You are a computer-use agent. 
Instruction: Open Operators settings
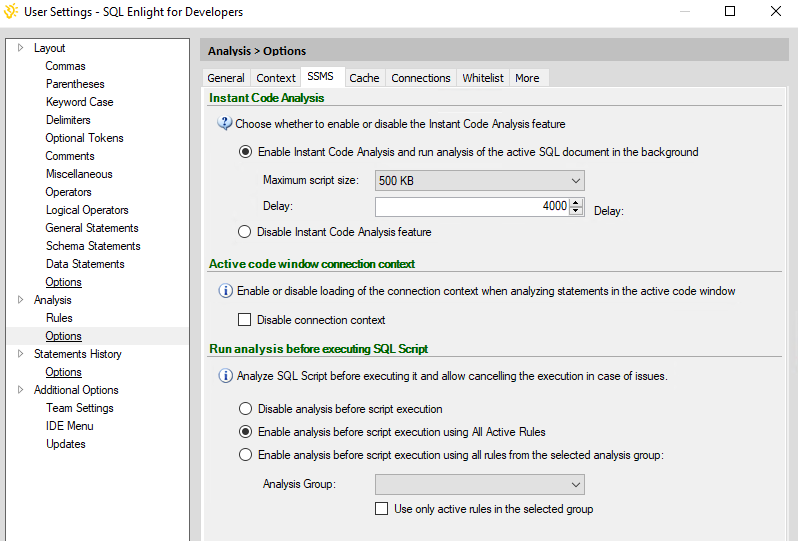(69, 192)
